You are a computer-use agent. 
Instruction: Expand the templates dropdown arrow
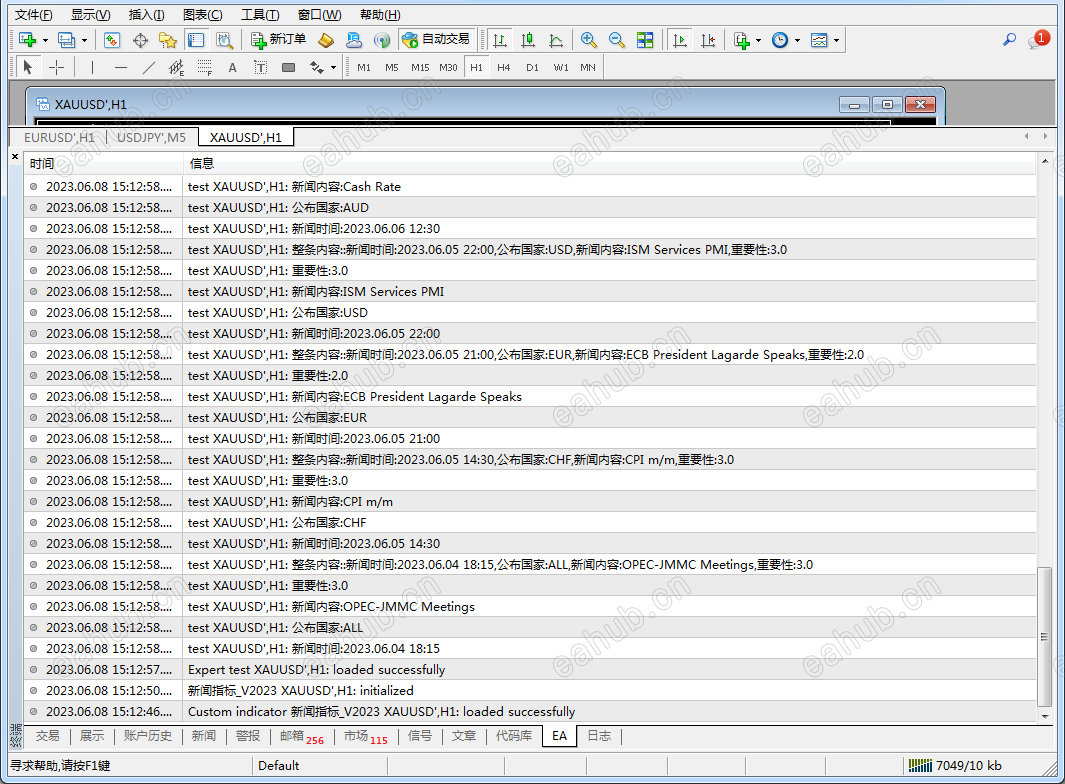[837, 41]
